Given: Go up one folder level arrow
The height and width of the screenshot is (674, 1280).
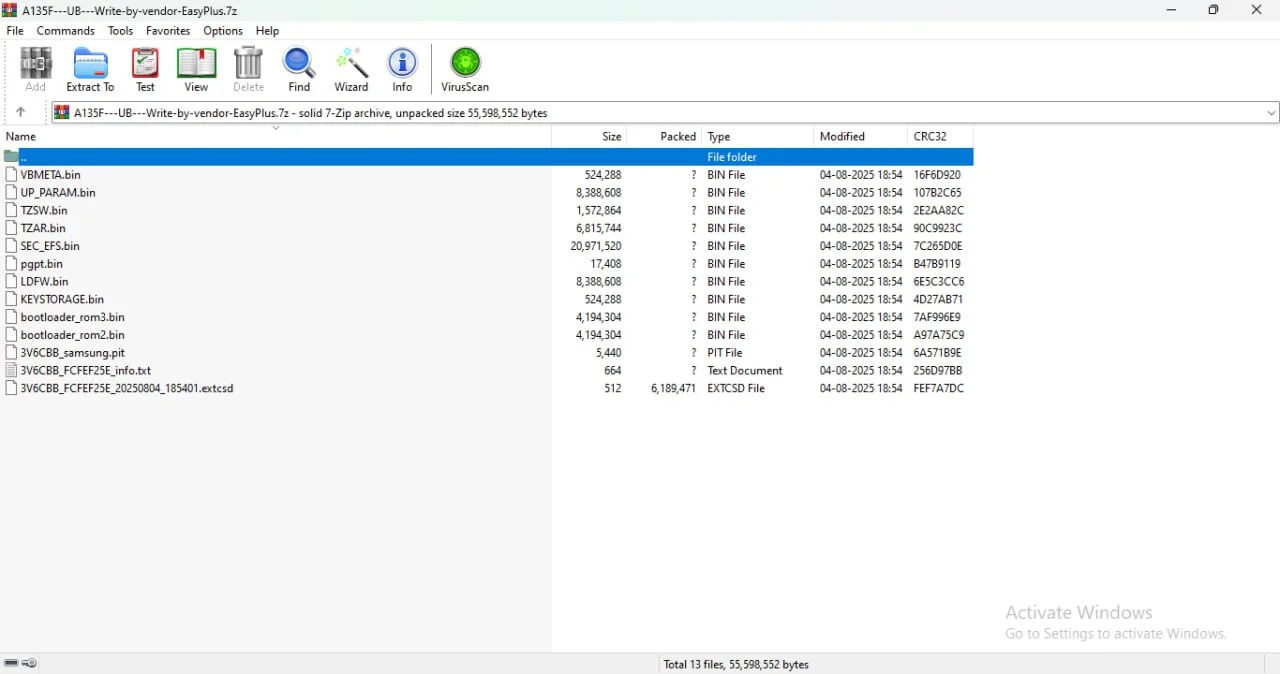Looking at the screenshot, I should tap(20, 113).
